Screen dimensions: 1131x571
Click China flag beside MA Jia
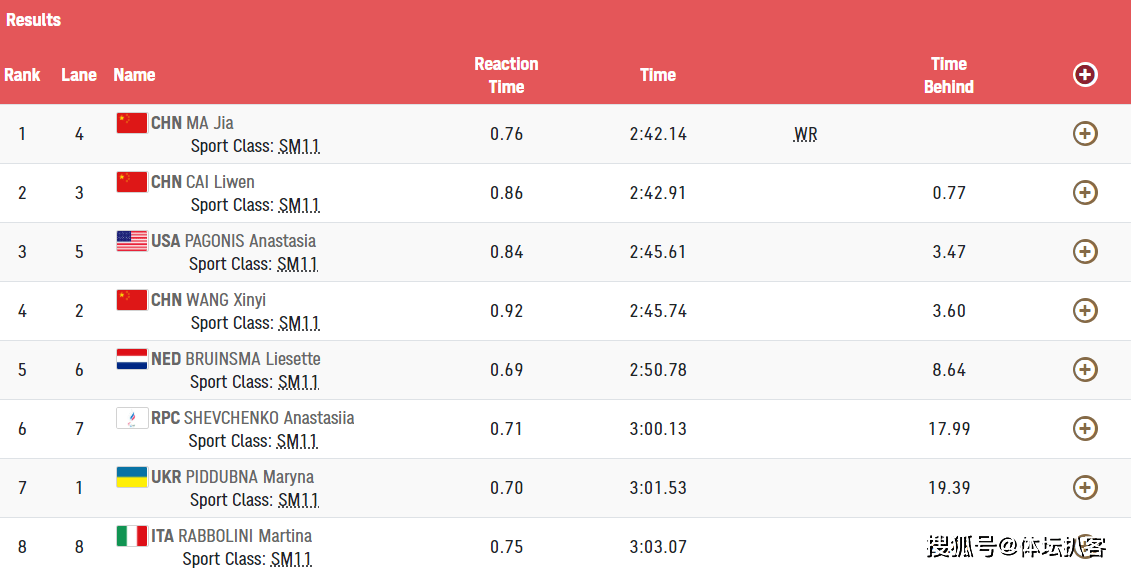click(132, 123)
